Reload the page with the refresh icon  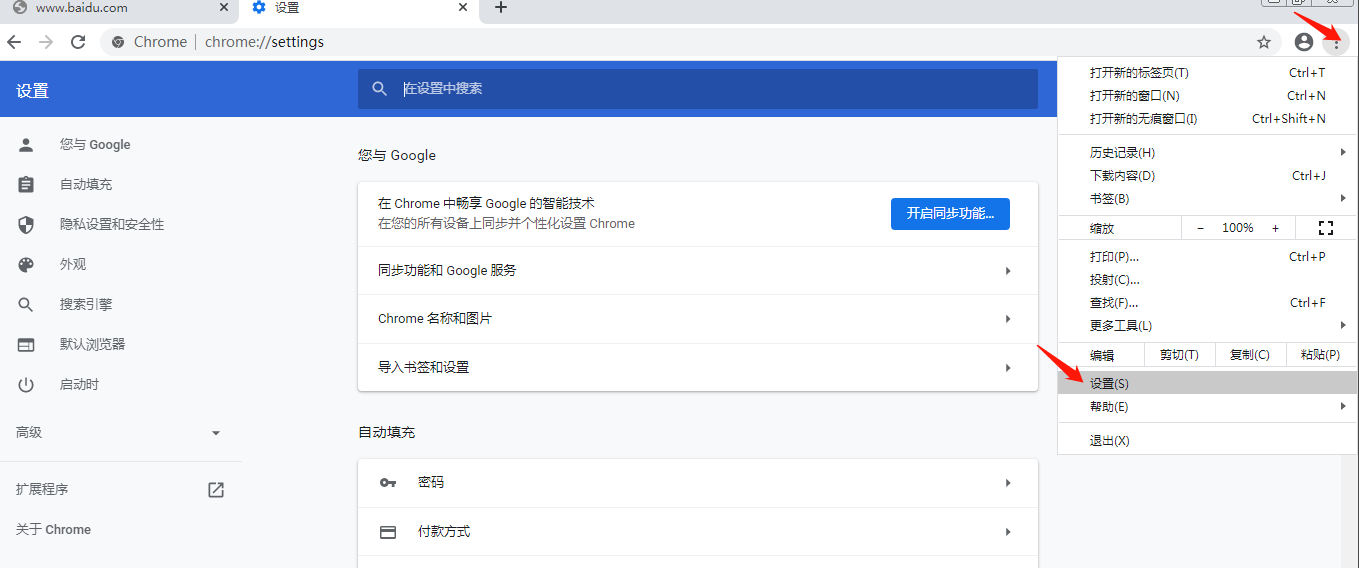point(78,42)
